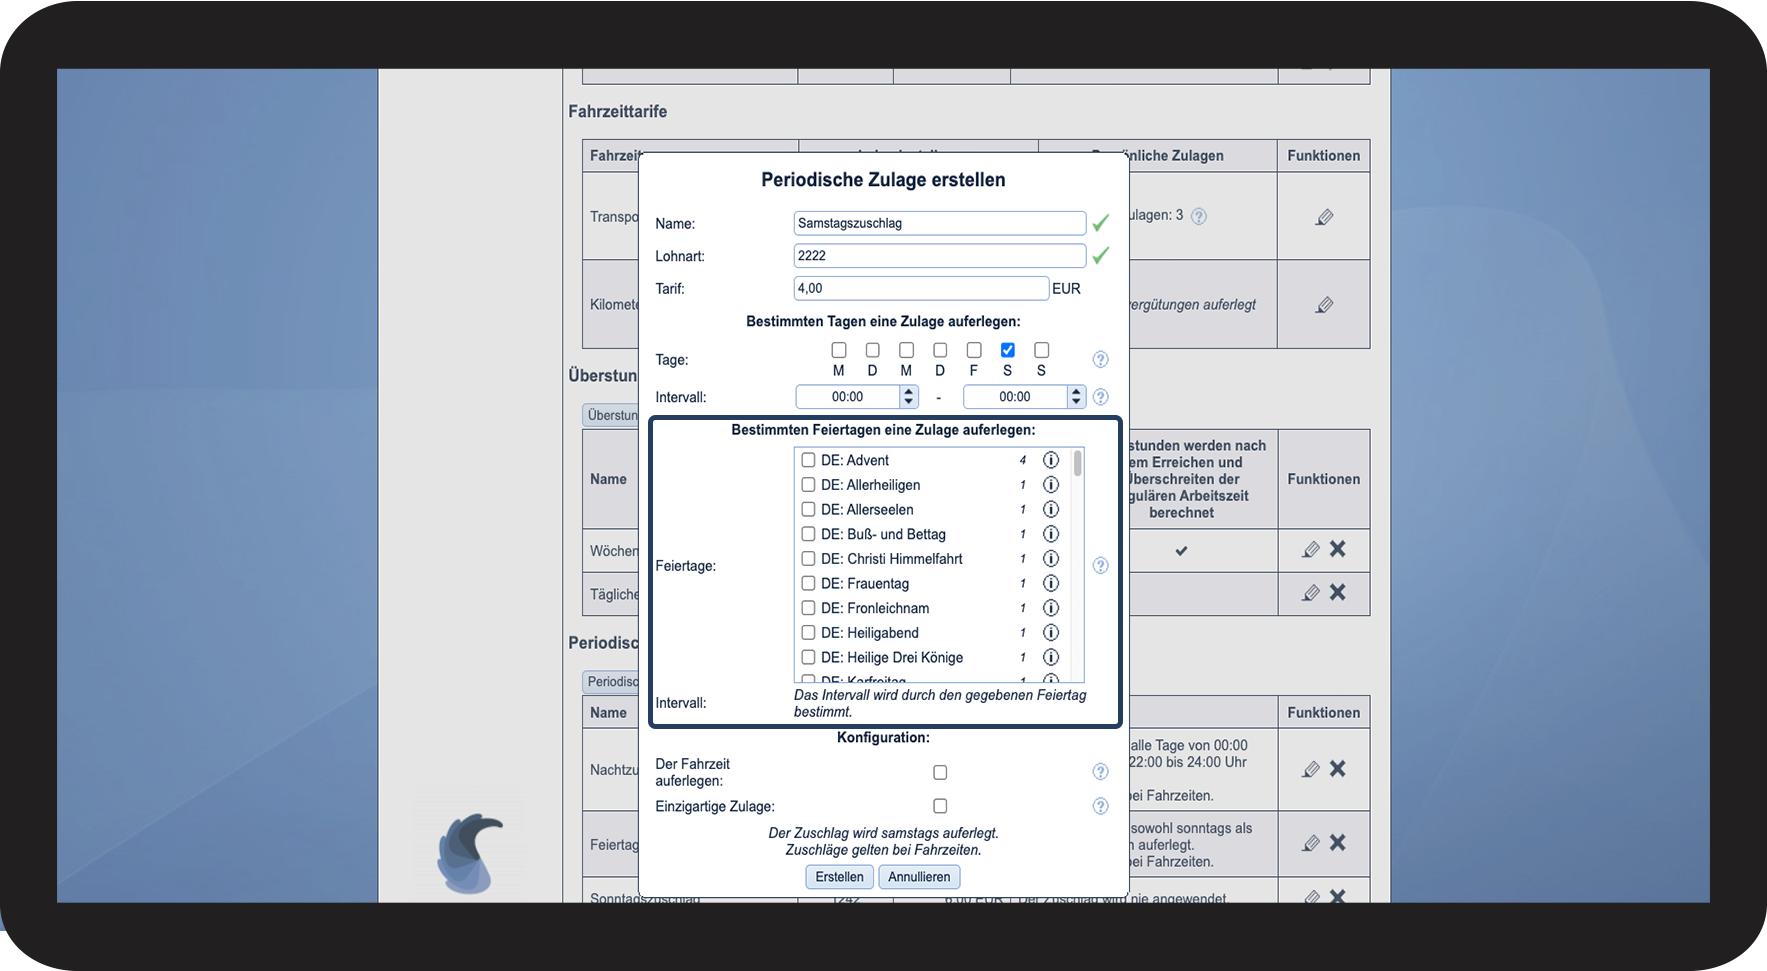Click the Tarif field showing 4,00

[x=921, y=289]
